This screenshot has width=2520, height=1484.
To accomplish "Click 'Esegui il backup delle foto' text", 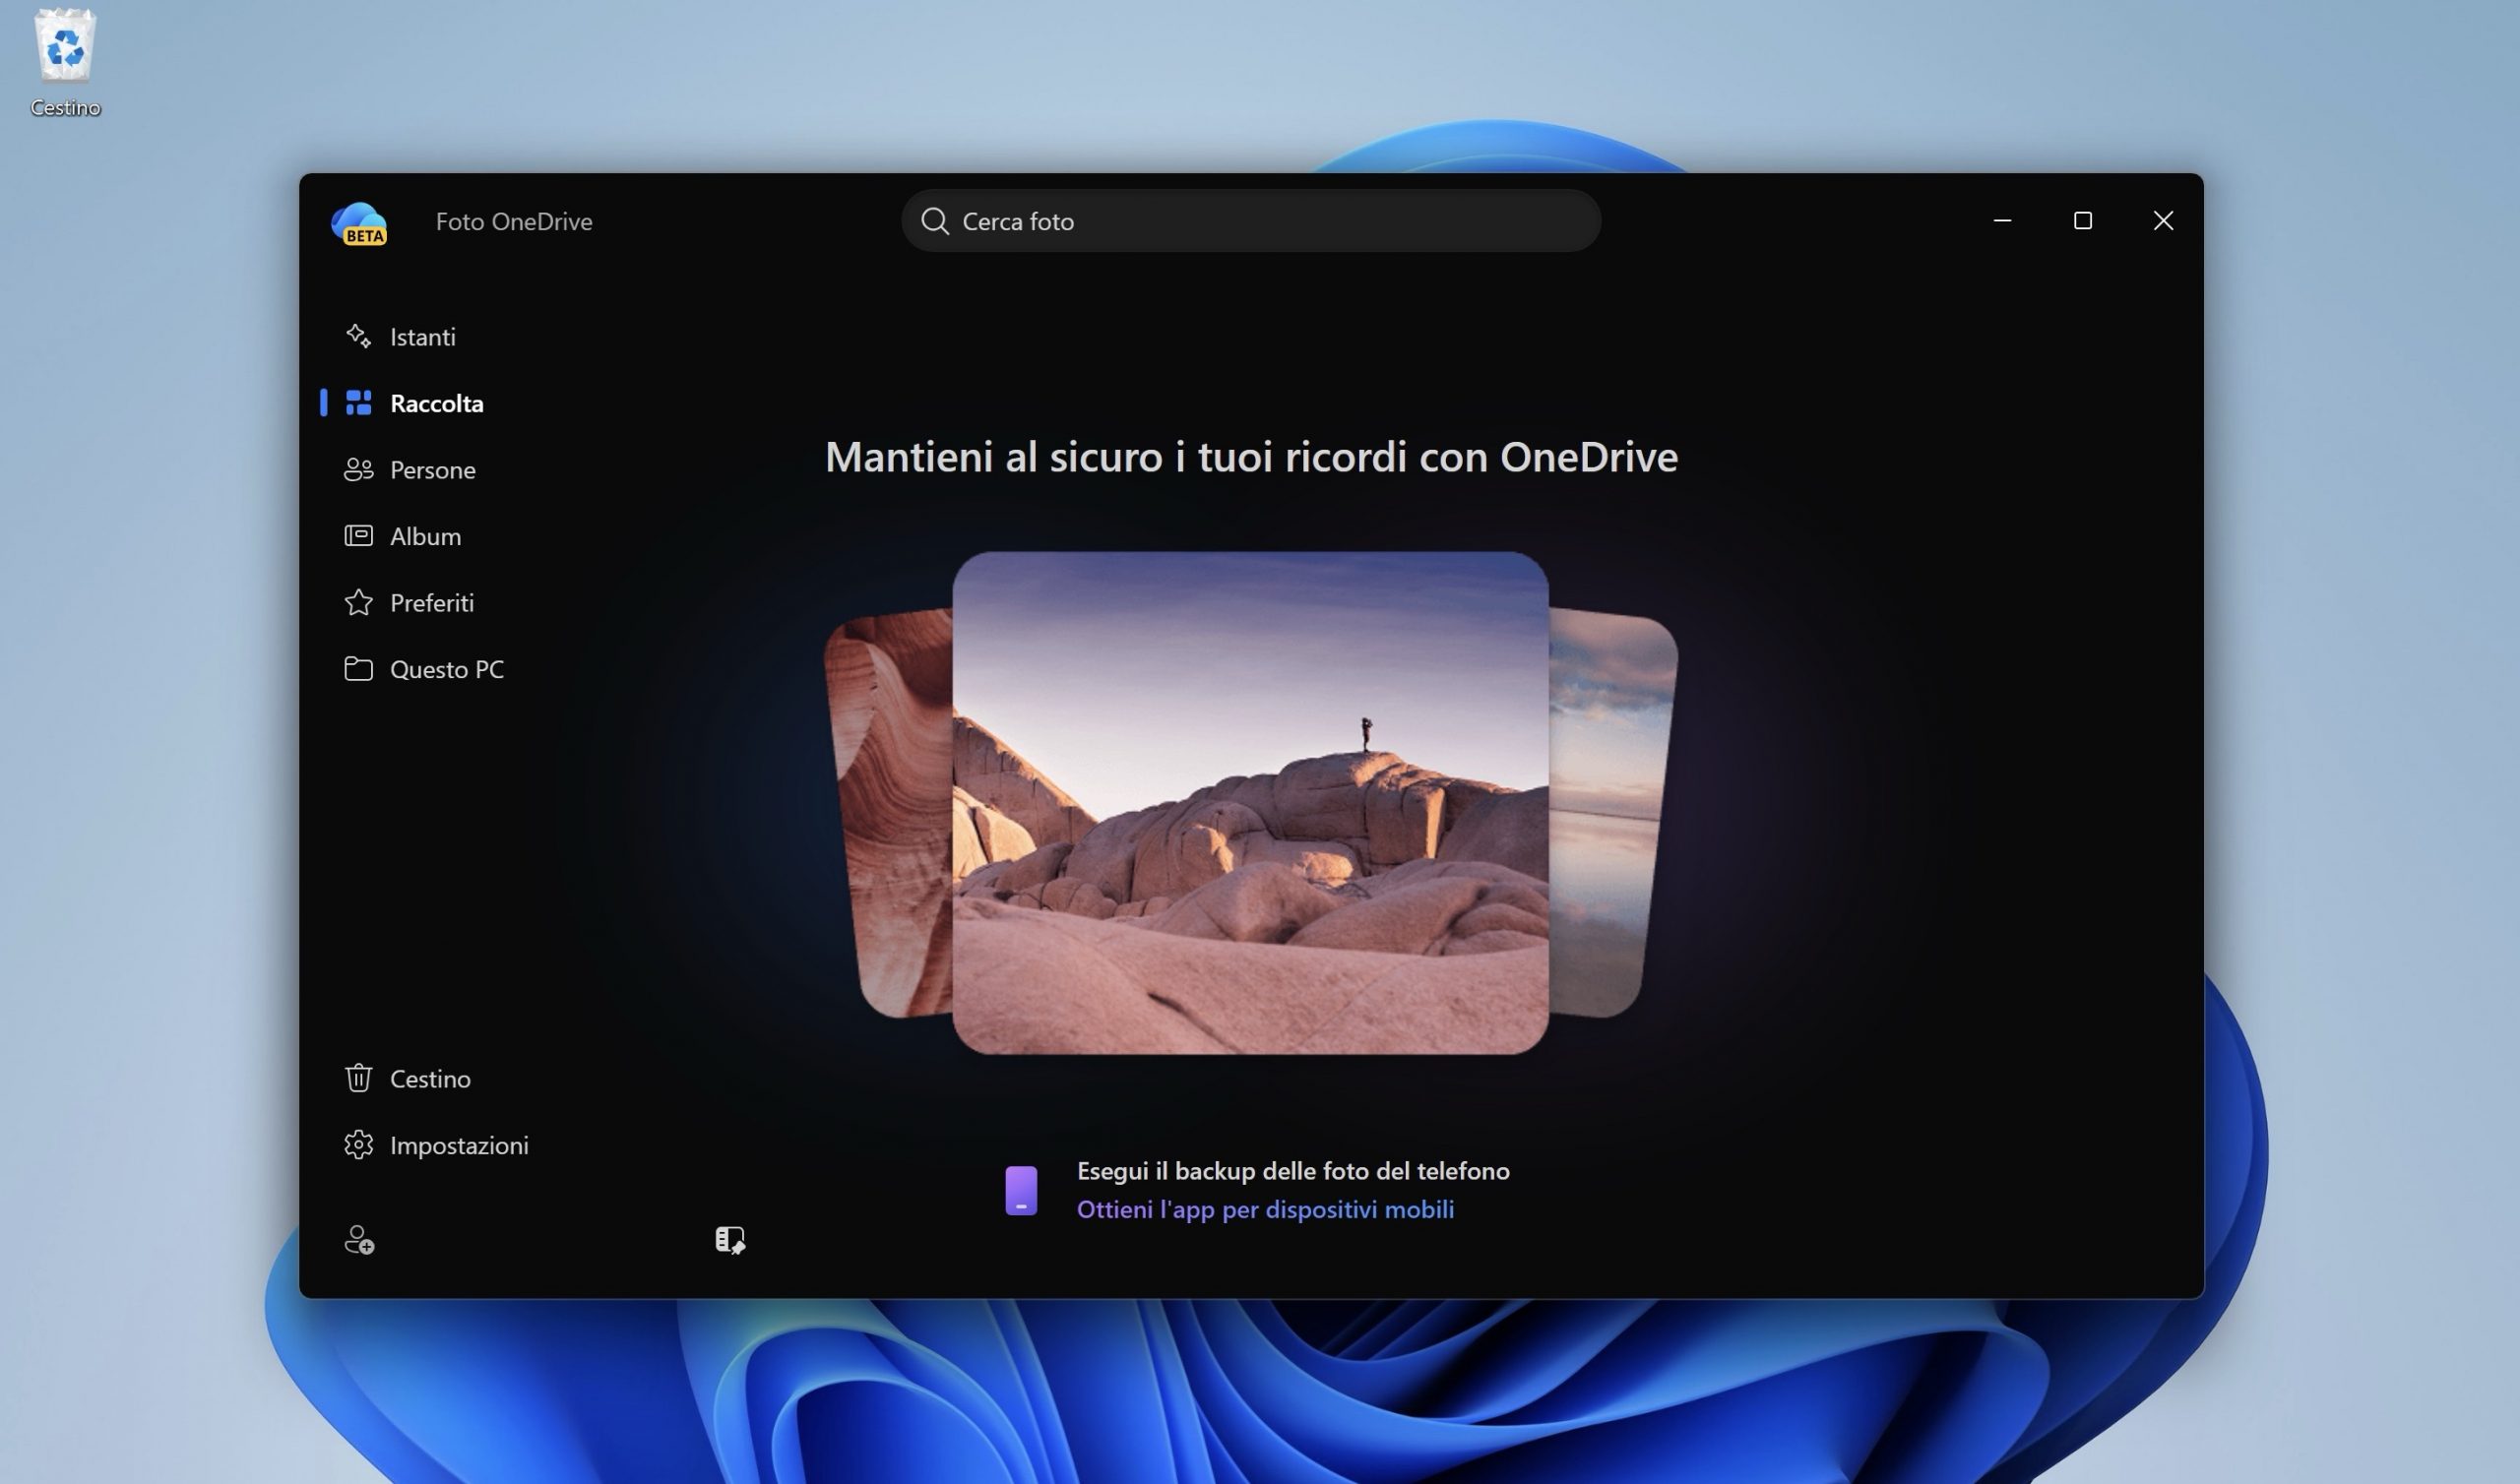I will tap(1293, 1171).
